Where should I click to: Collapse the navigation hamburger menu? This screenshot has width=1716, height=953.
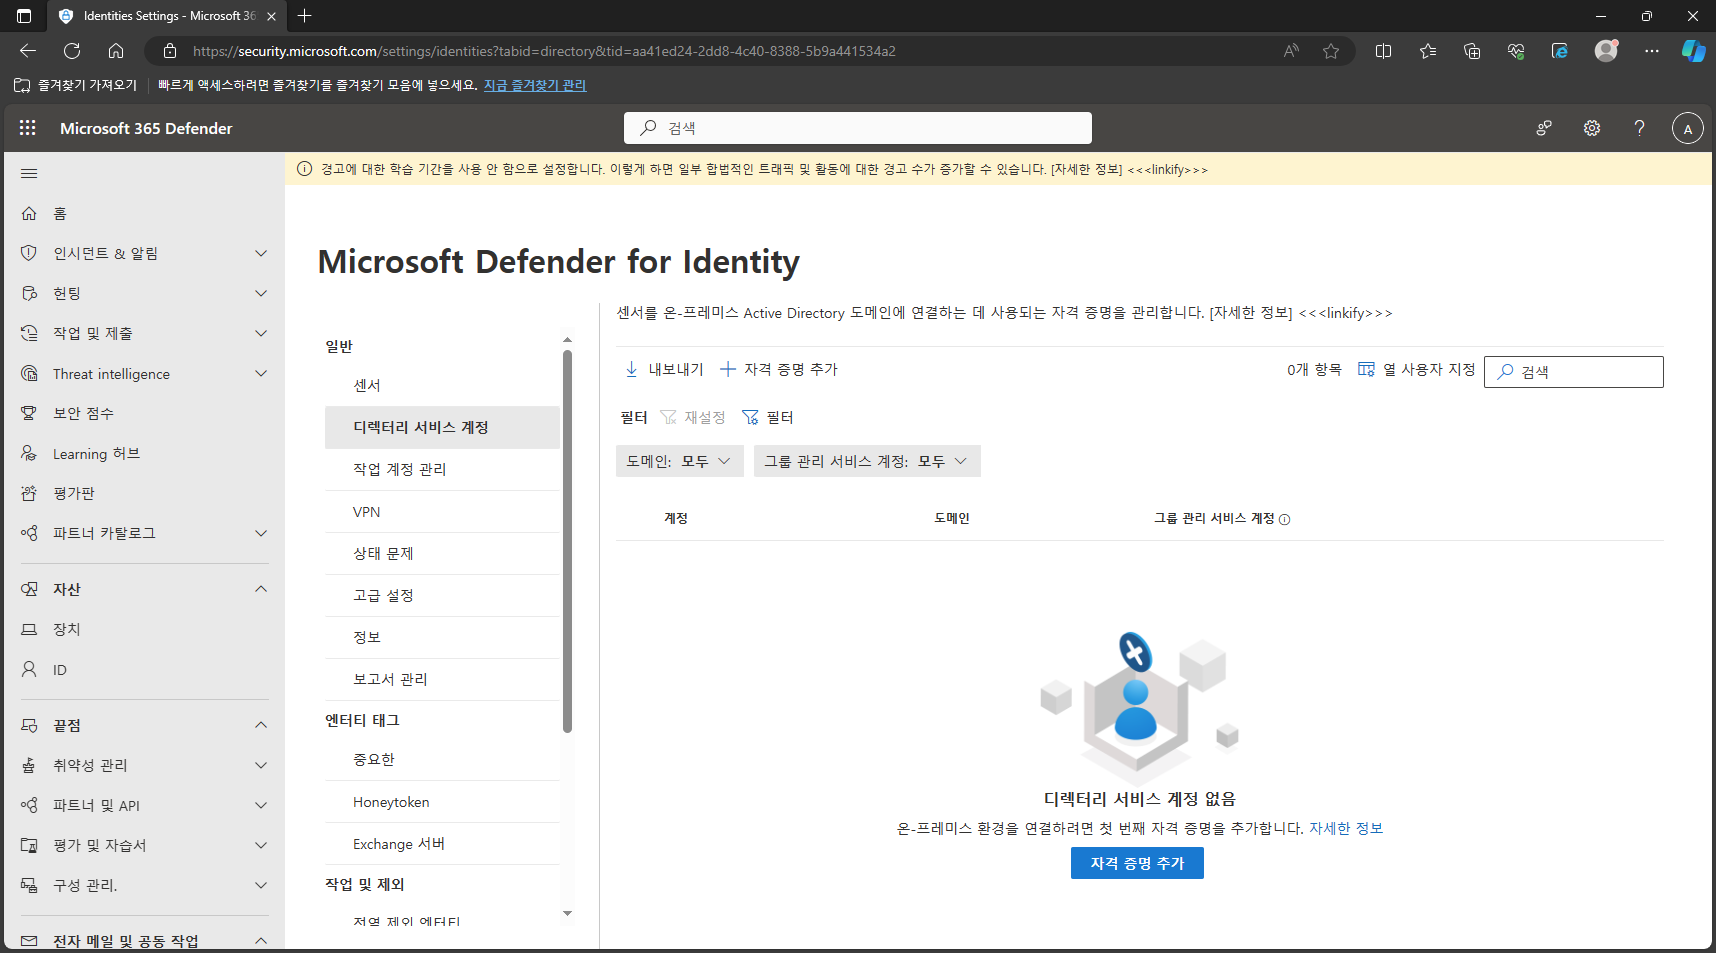(29, 174)
